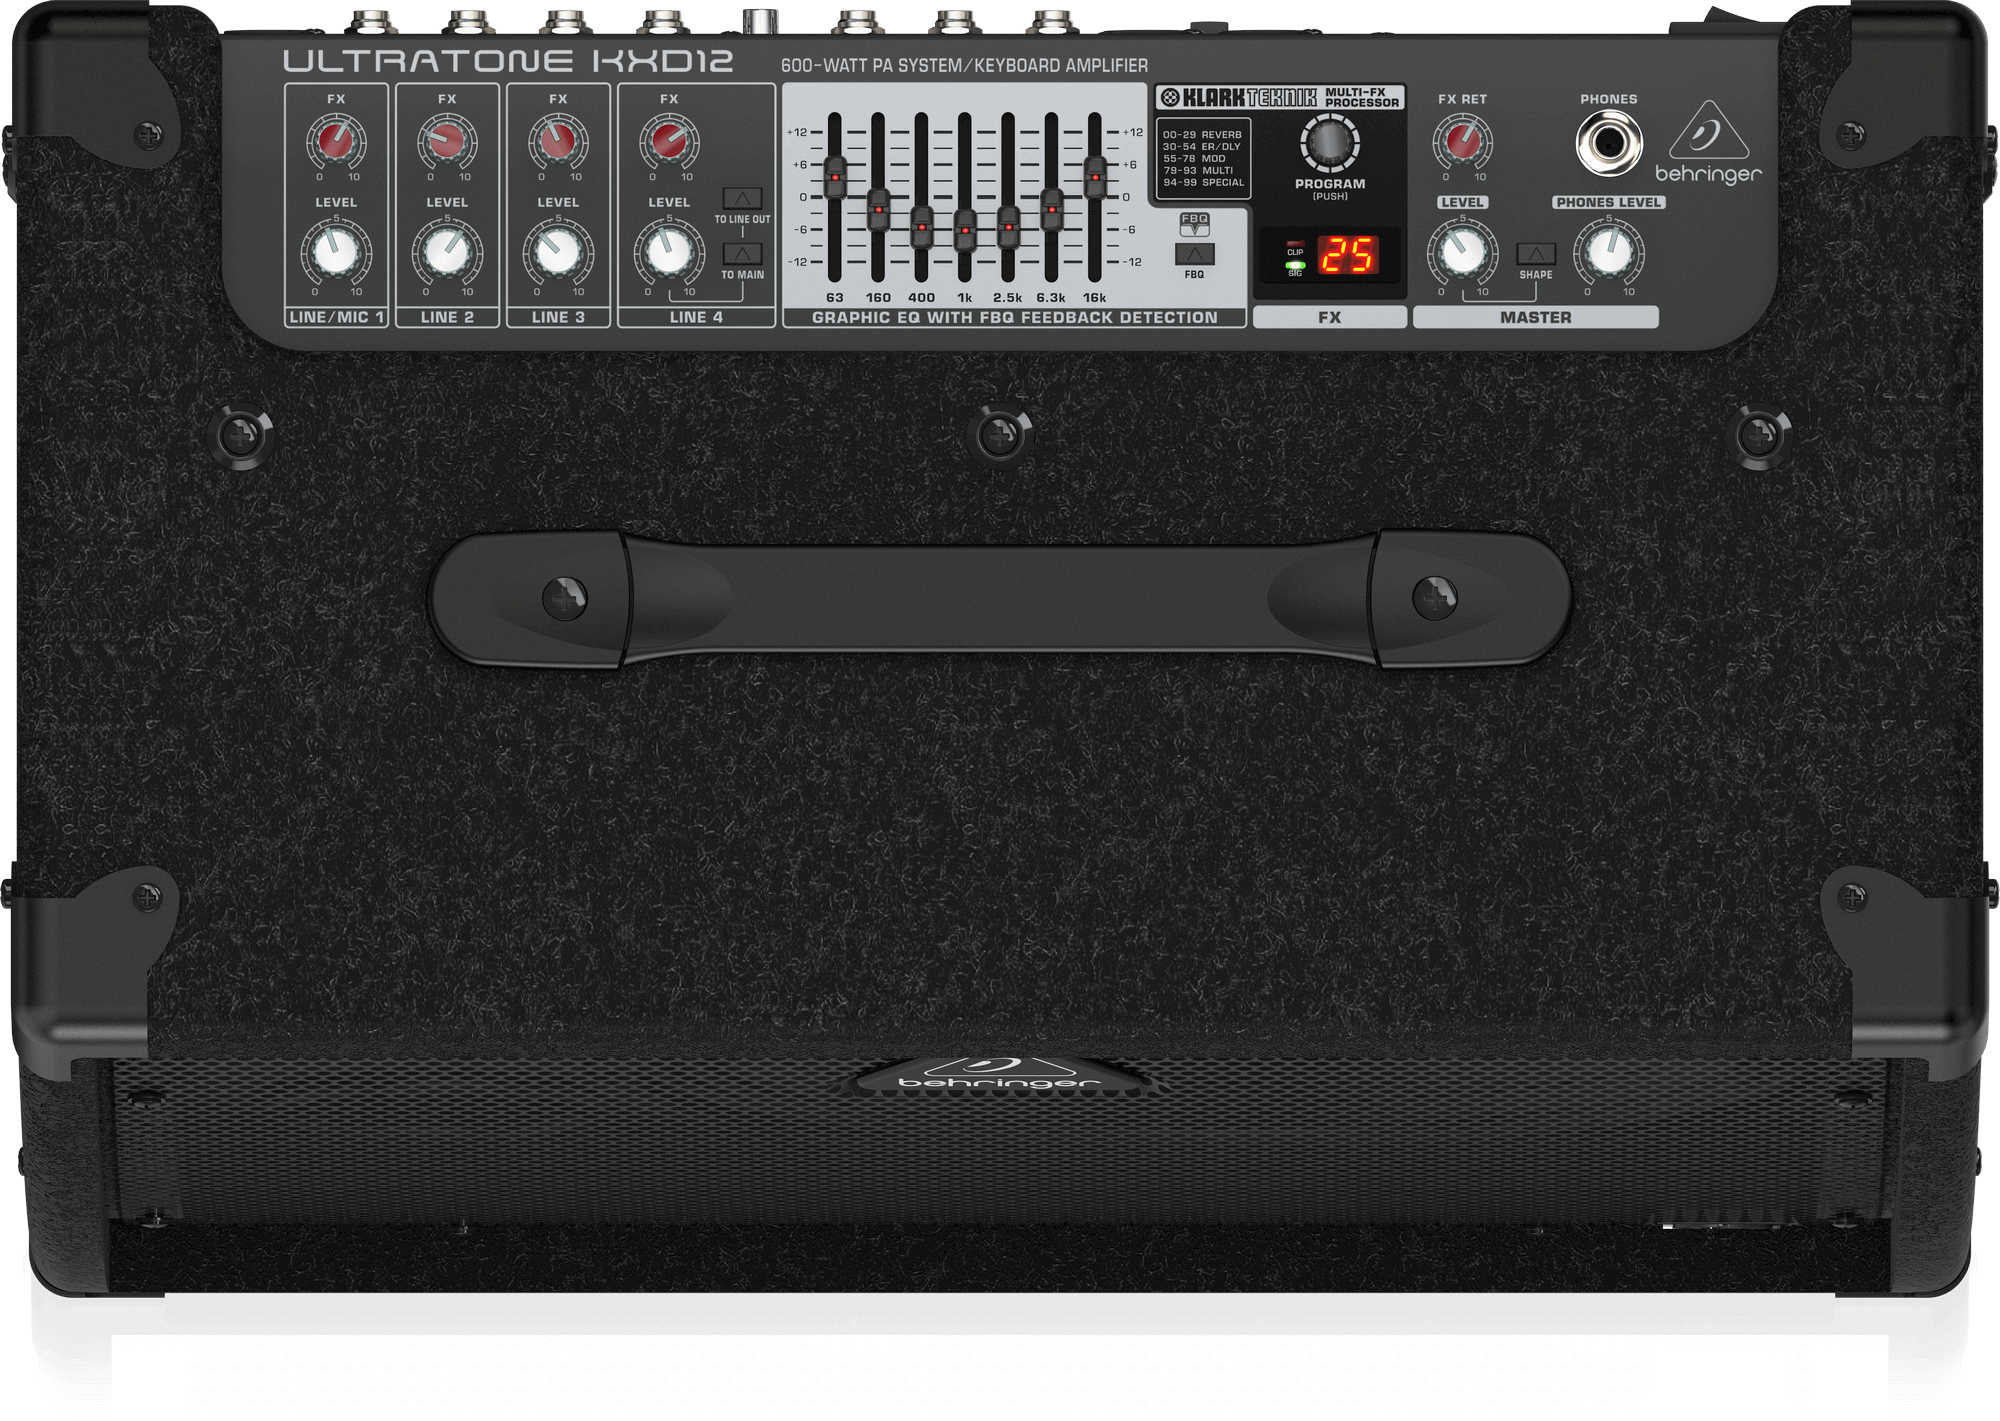Click the effects preset list label
Viewport: 2000px width, 1421px height.
click(x=1203, y=158)
